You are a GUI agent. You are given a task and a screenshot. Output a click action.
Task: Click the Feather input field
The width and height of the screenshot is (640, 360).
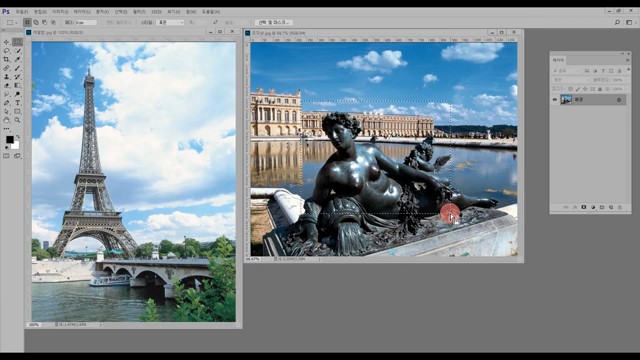pyautogui.click(x=86, y=22)
